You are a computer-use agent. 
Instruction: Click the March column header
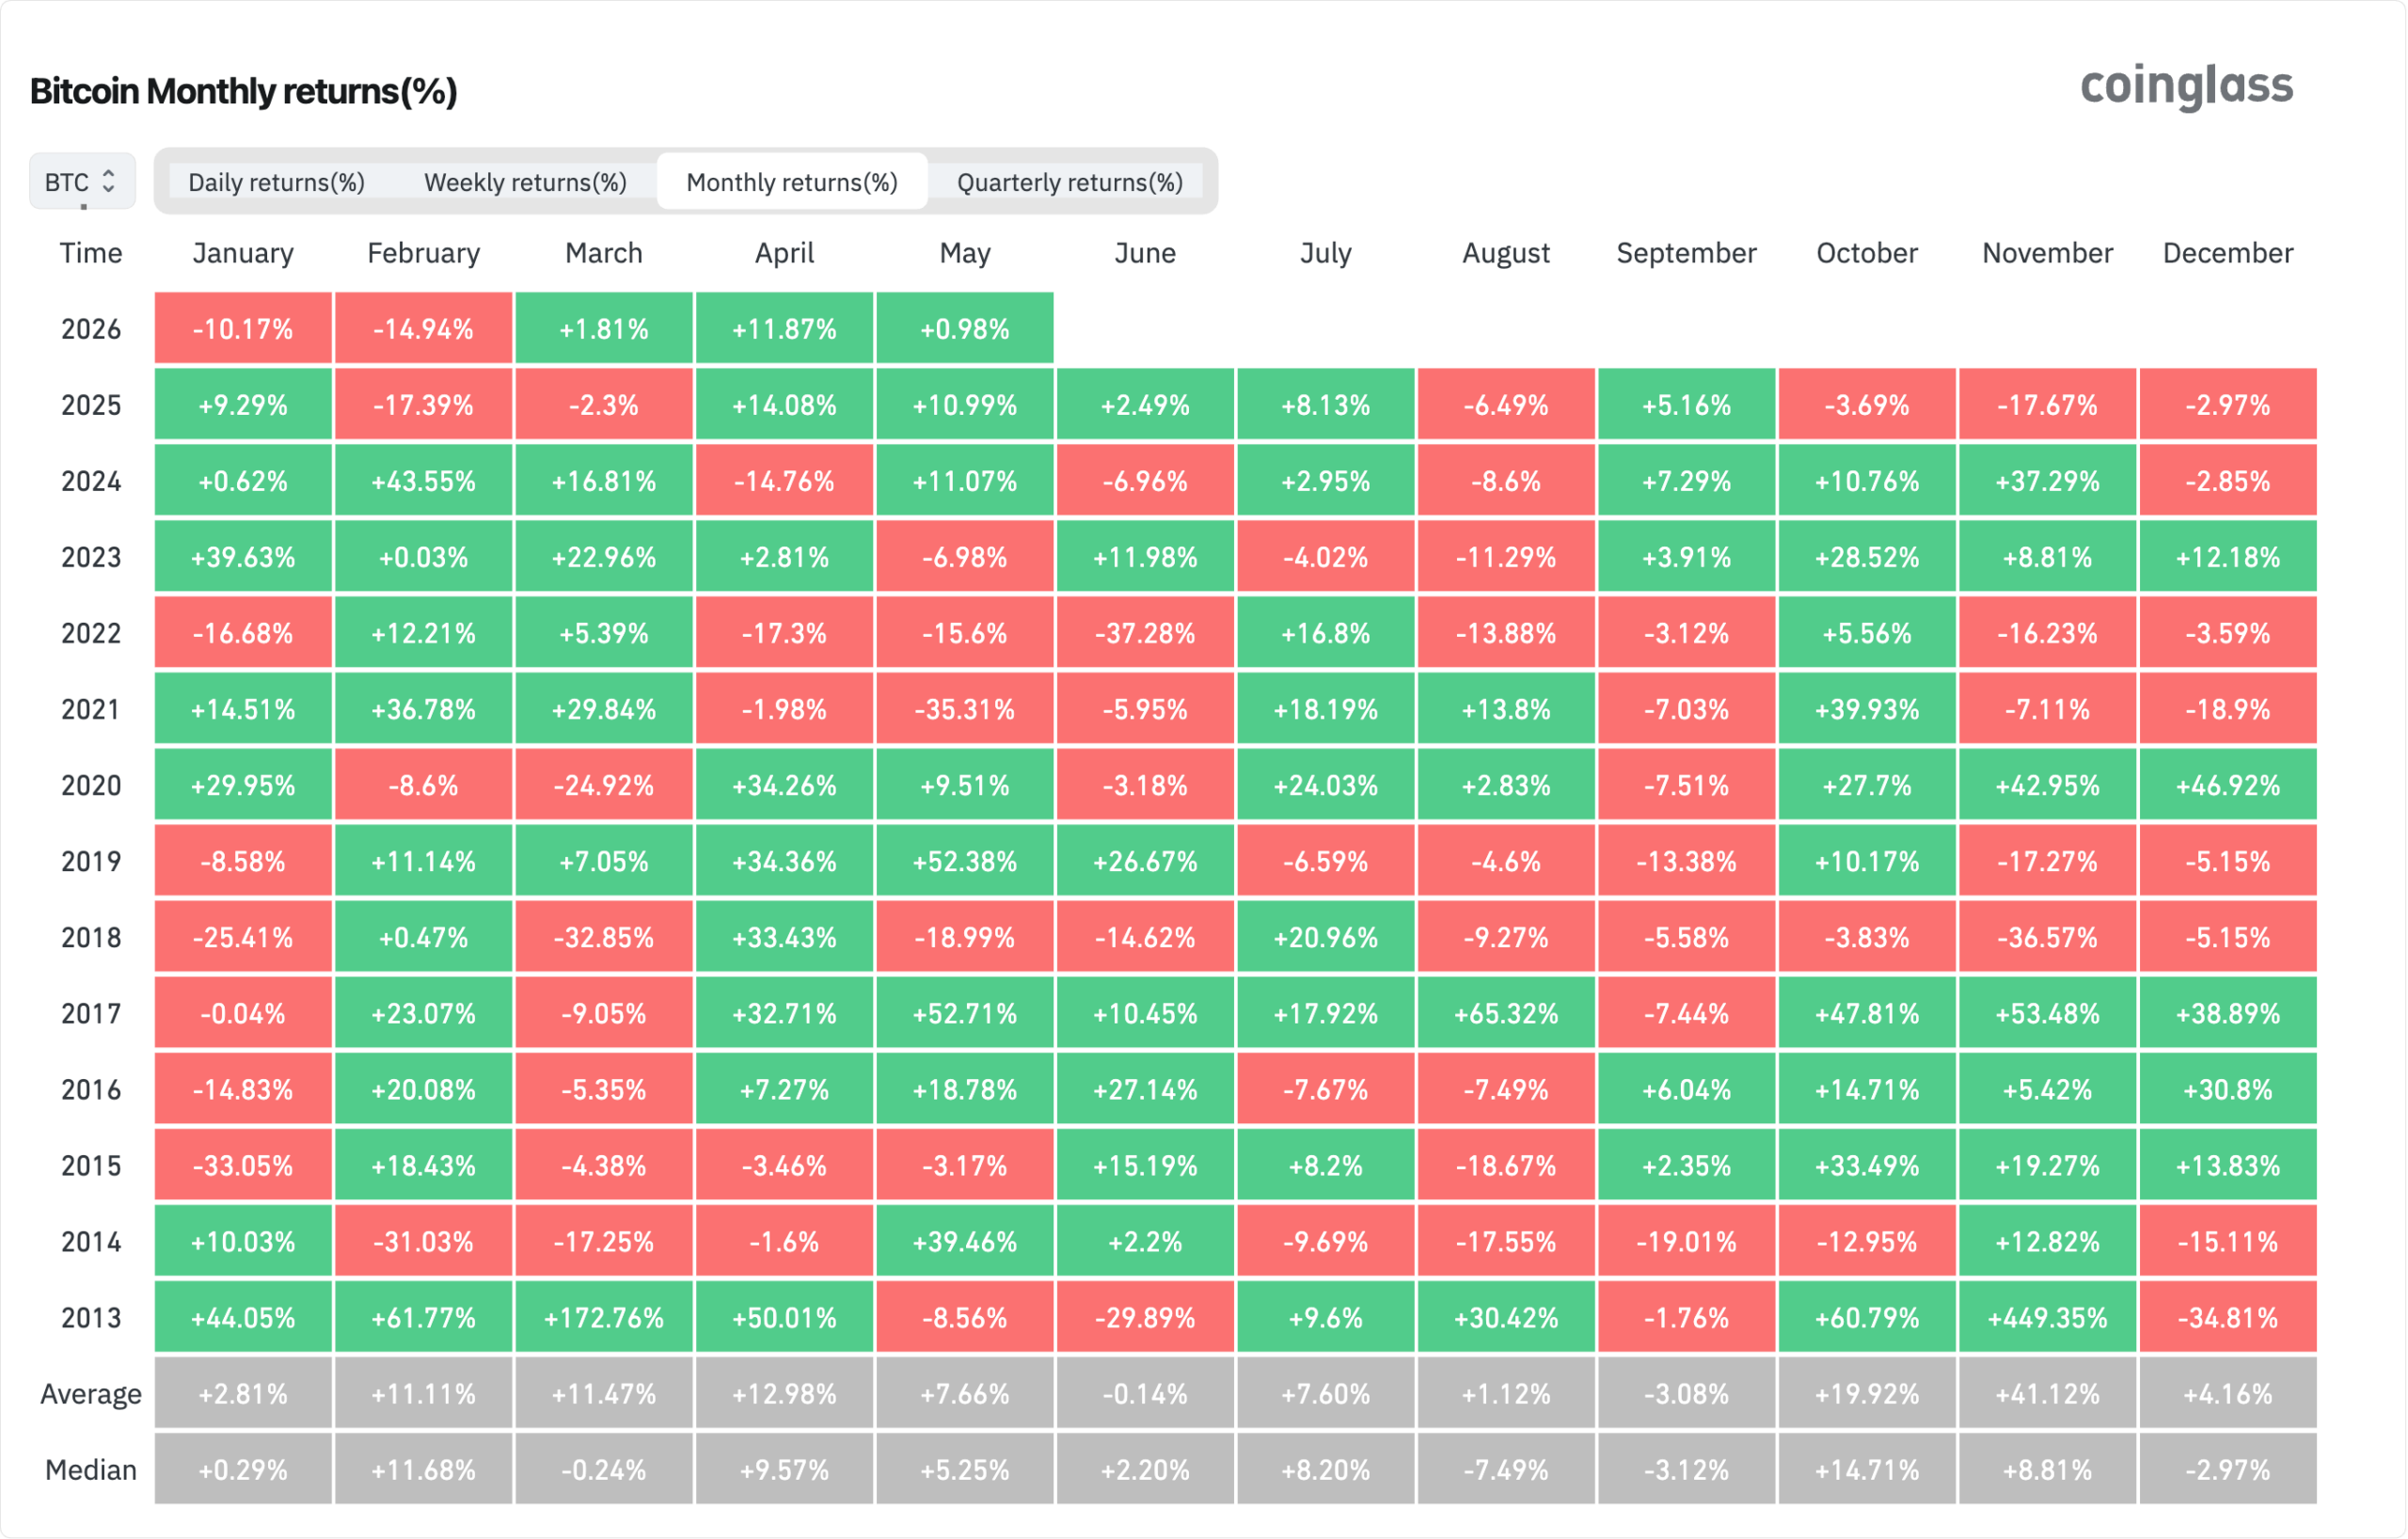[604, 253]
